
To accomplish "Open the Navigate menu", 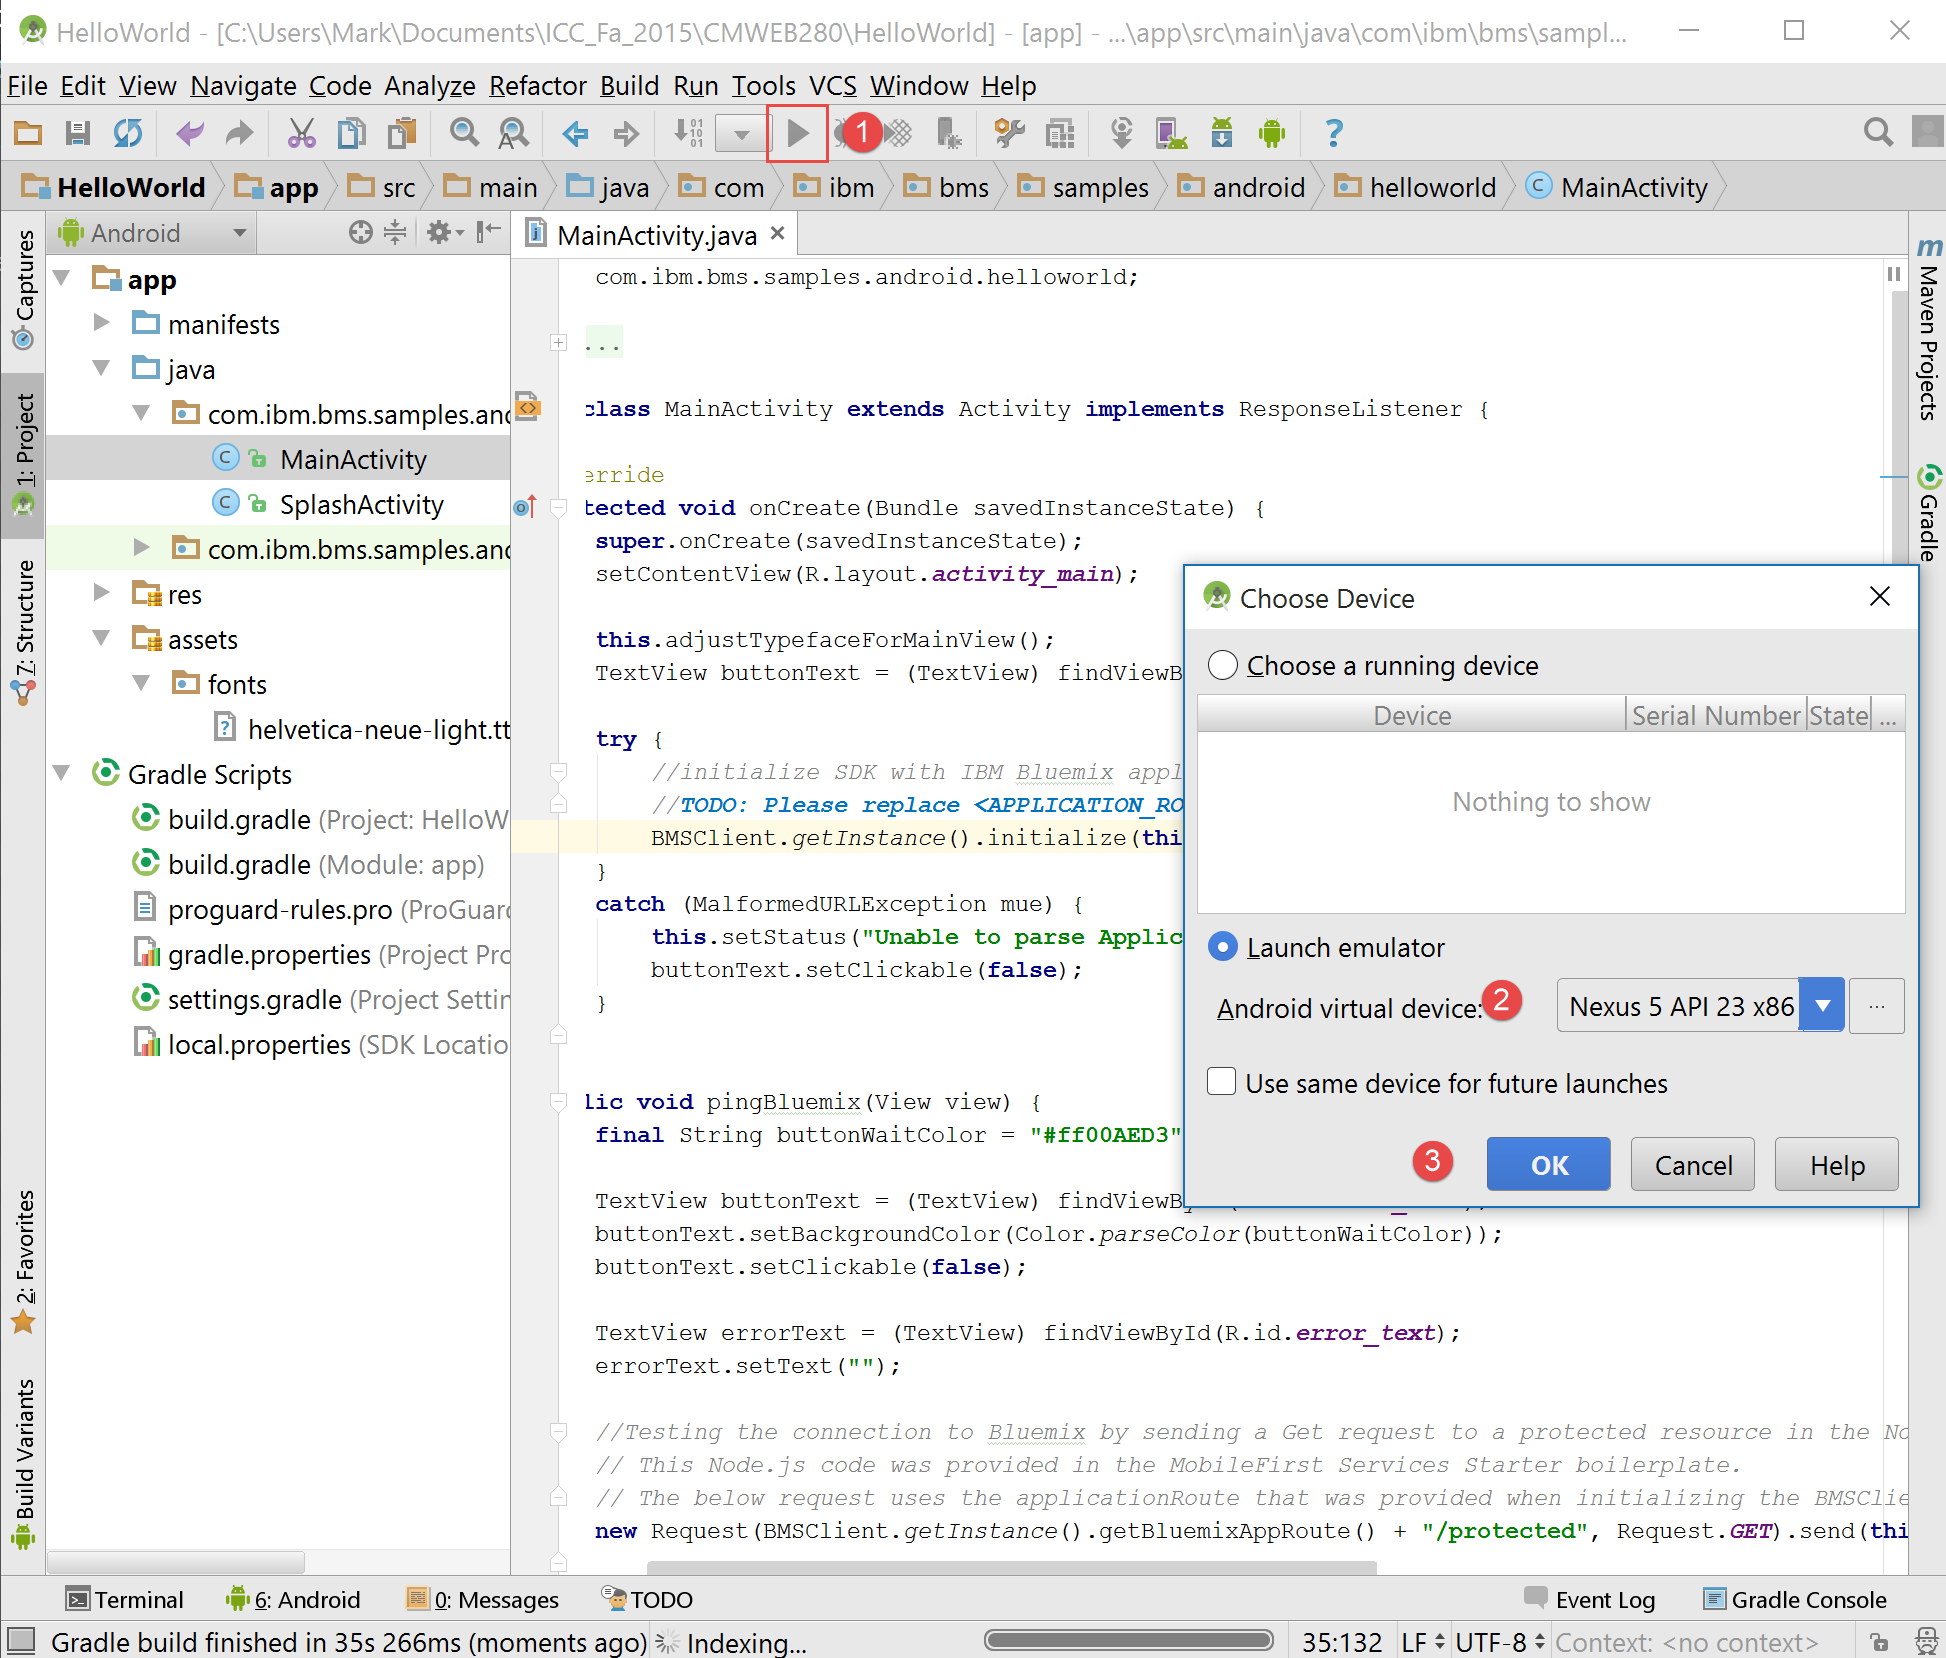I will (x=243, y=86).
